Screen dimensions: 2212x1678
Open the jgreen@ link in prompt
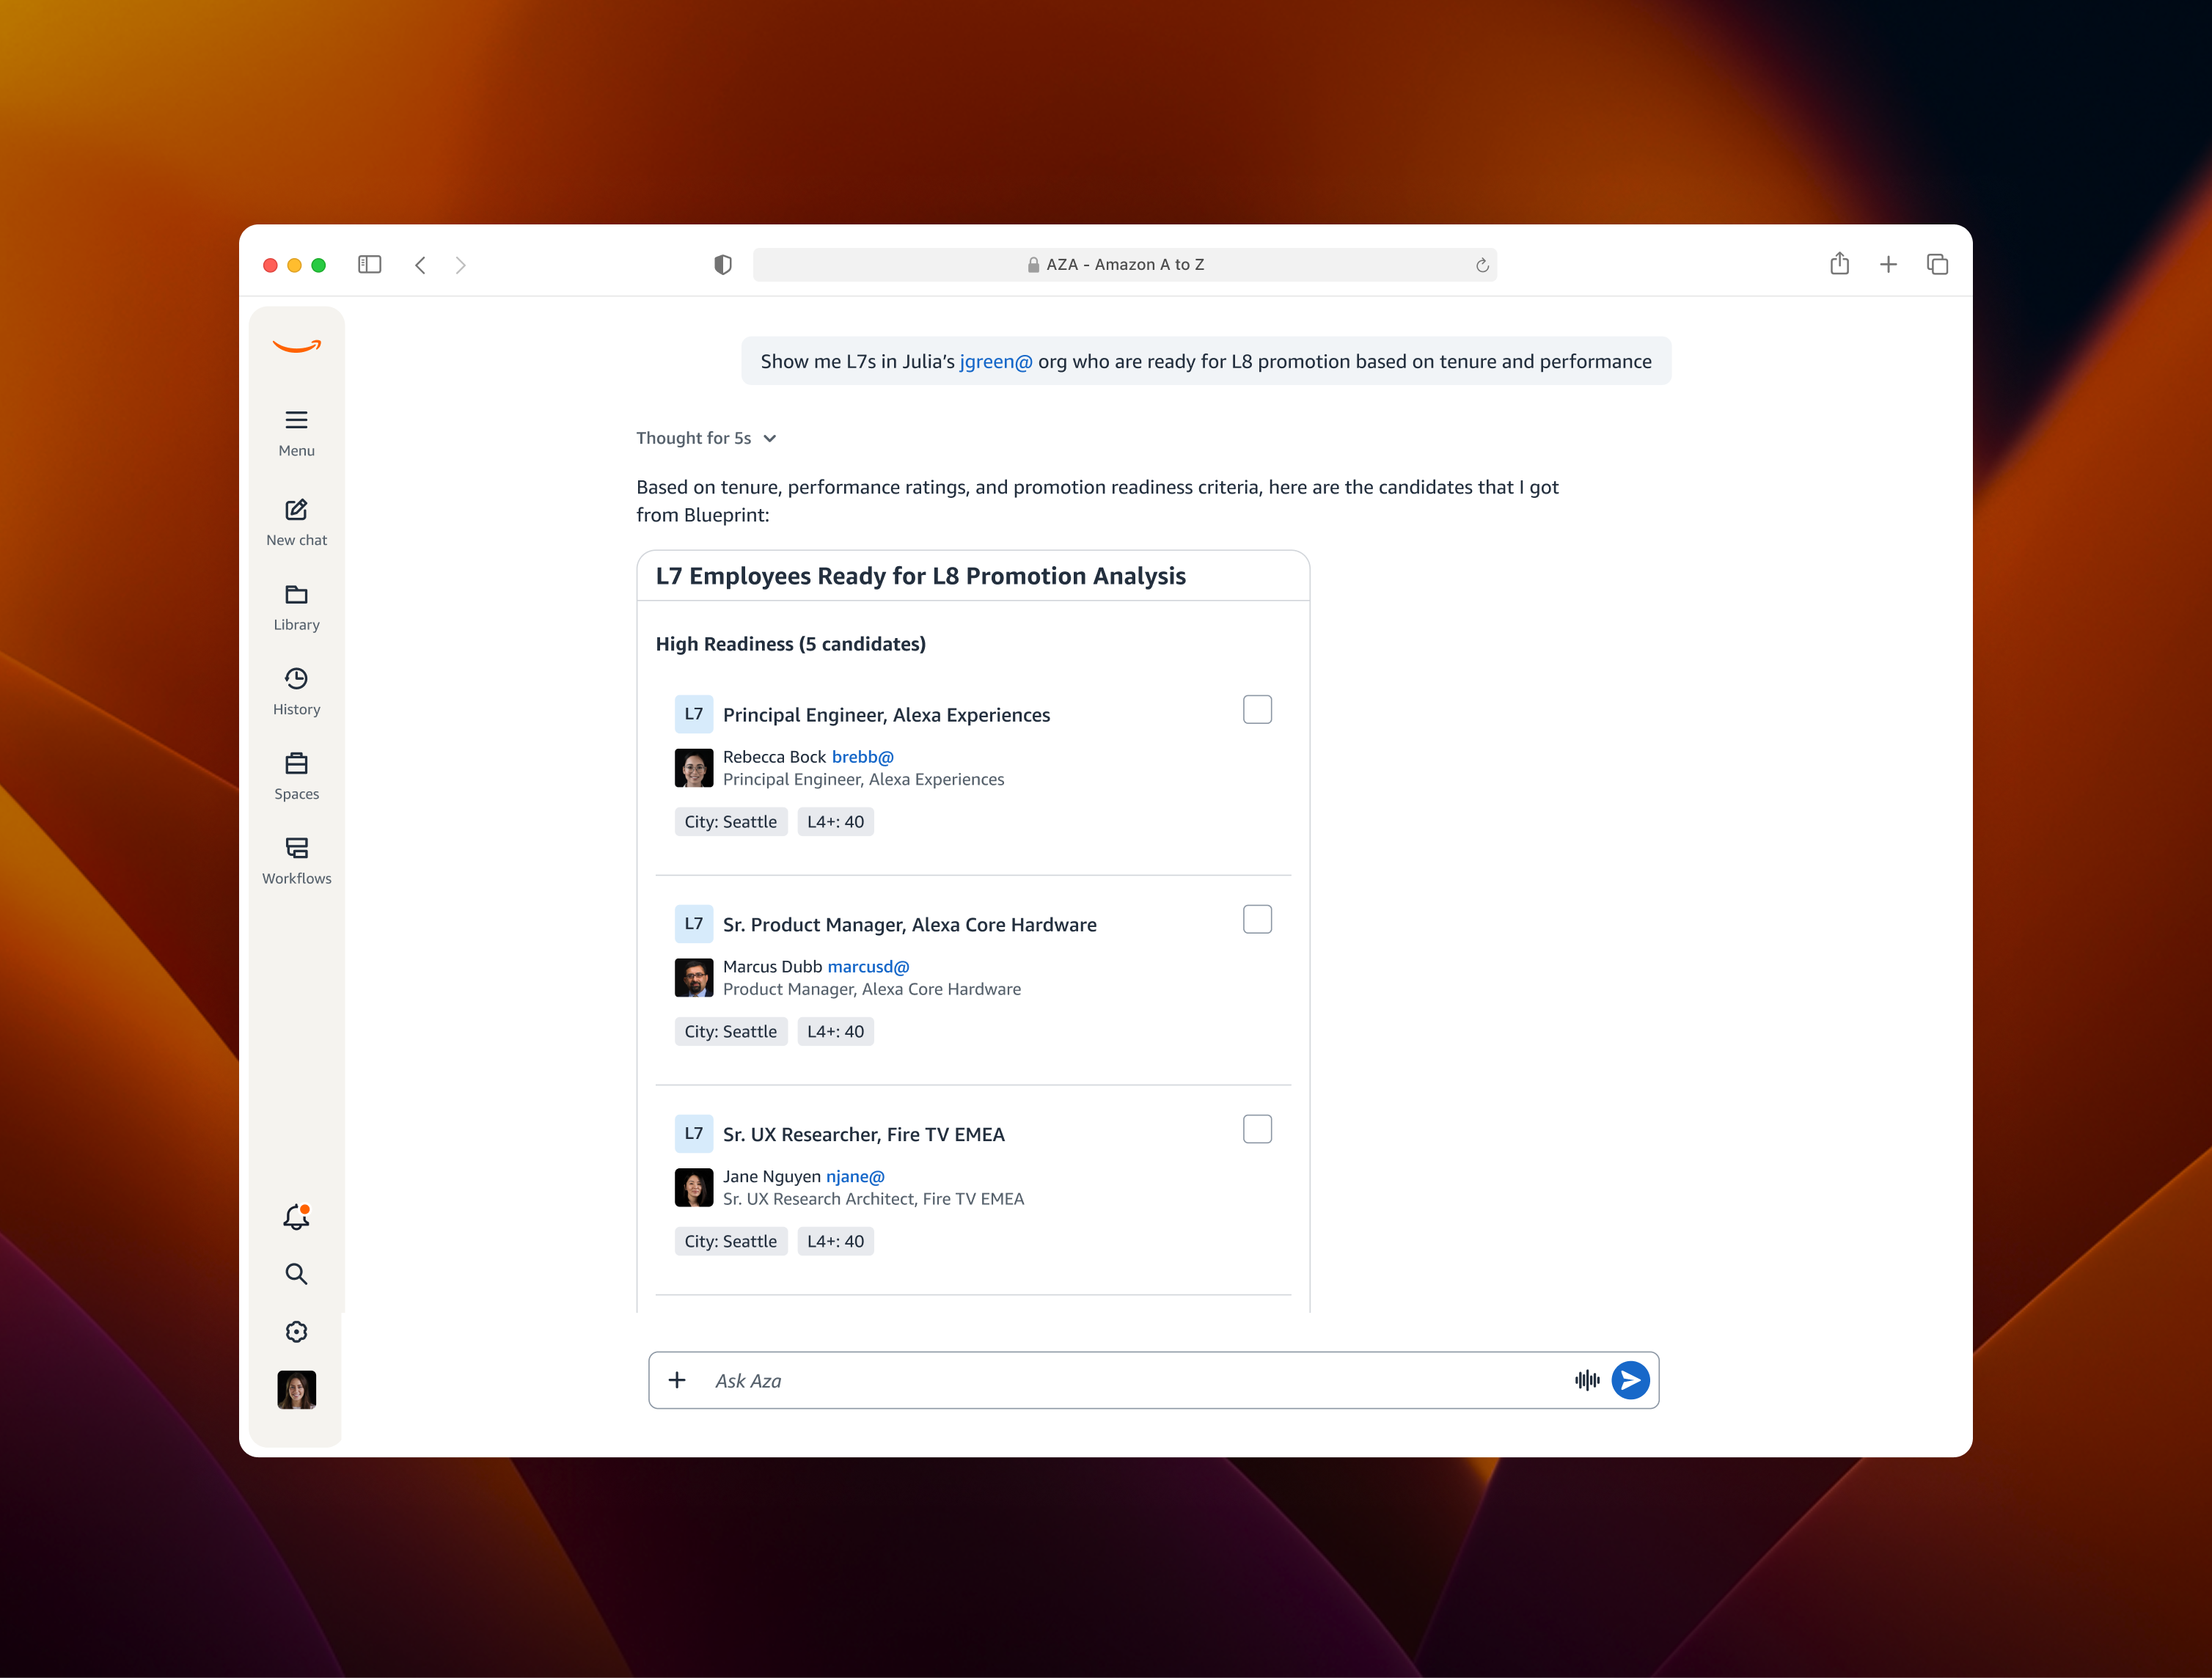point(996,361)
